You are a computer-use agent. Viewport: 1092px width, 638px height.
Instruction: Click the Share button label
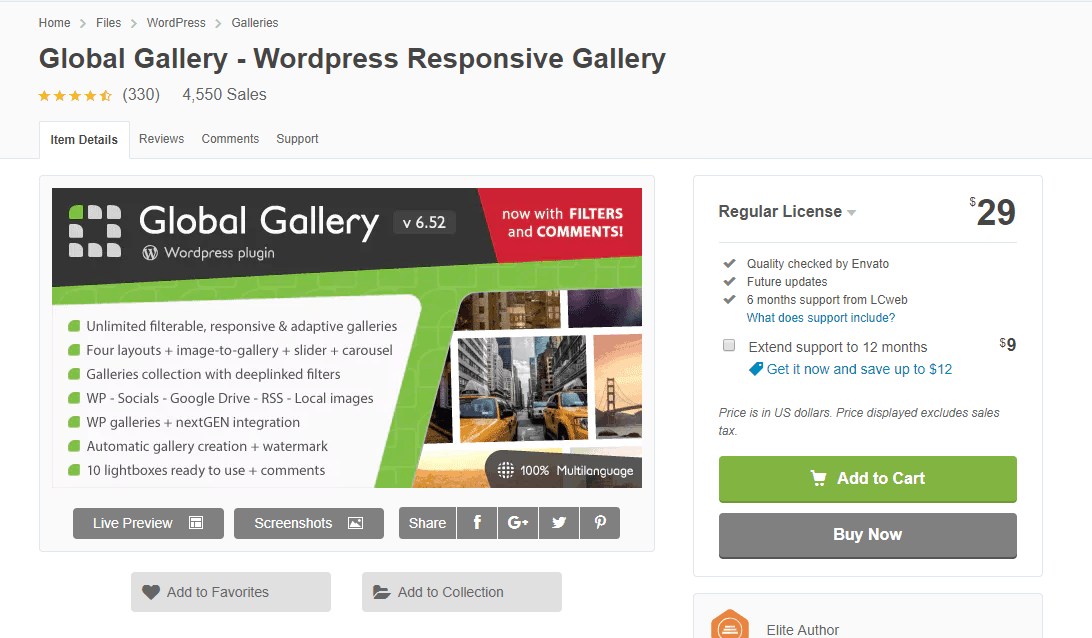pyautogui.click(x=428, y=523)
